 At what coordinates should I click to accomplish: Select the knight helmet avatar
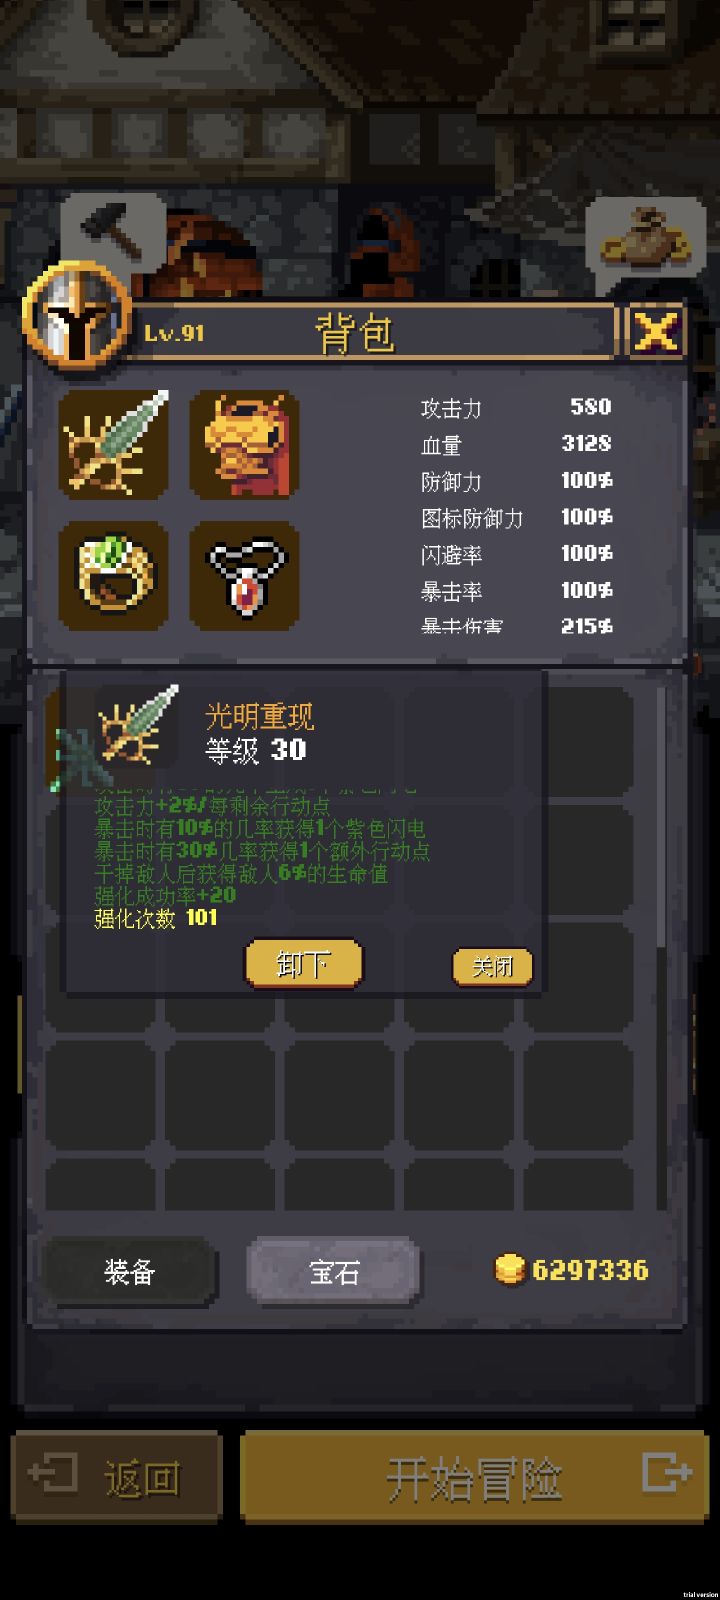coord(77,317)
